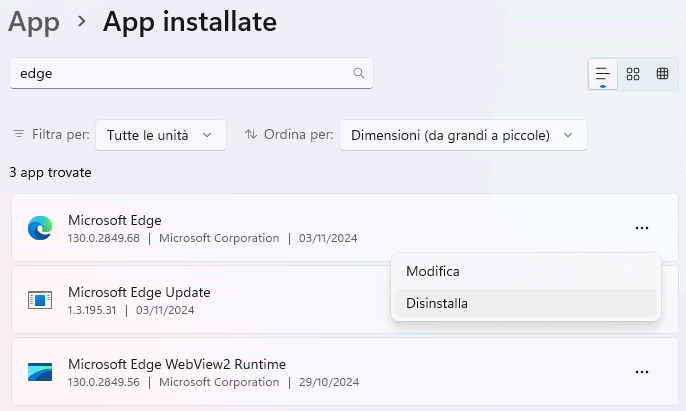Image resolution: width=686 pixels, height=411 pixels.
Task: Click the filter icon beside Filtra per
Action: pyautogui.click(x=19, y=135)
